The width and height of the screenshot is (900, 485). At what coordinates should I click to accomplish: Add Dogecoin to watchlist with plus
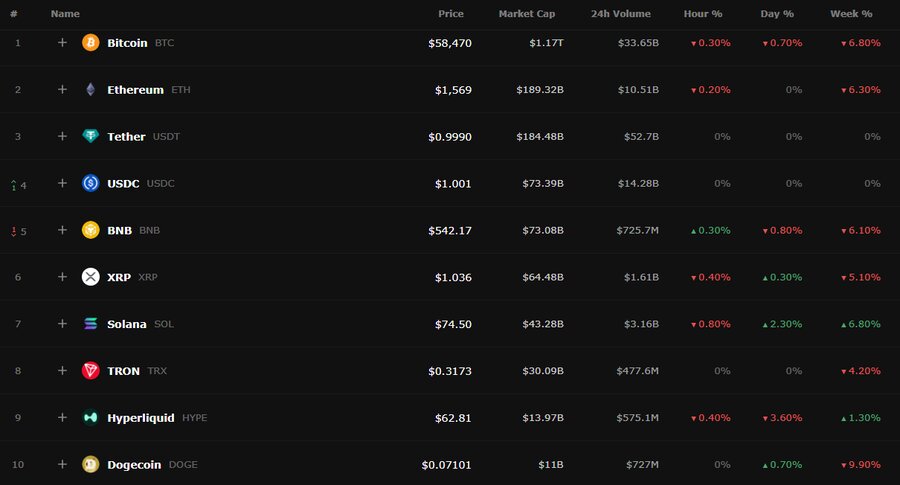(62, 464)
